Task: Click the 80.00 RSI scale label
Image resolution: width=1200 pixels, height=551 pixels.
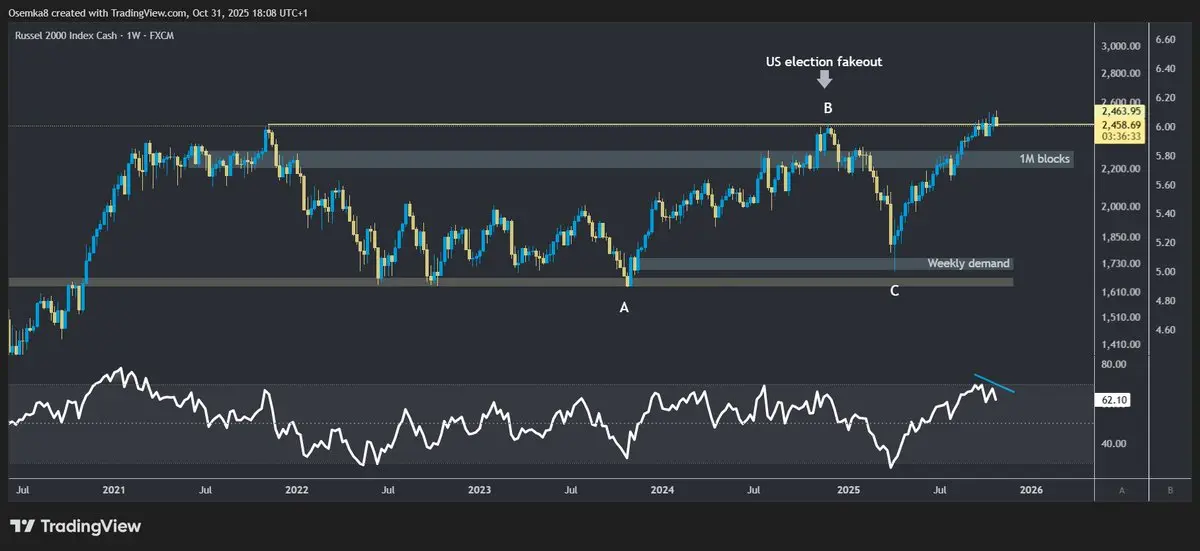Action: pyautogui.click(x=1115, y=366)
